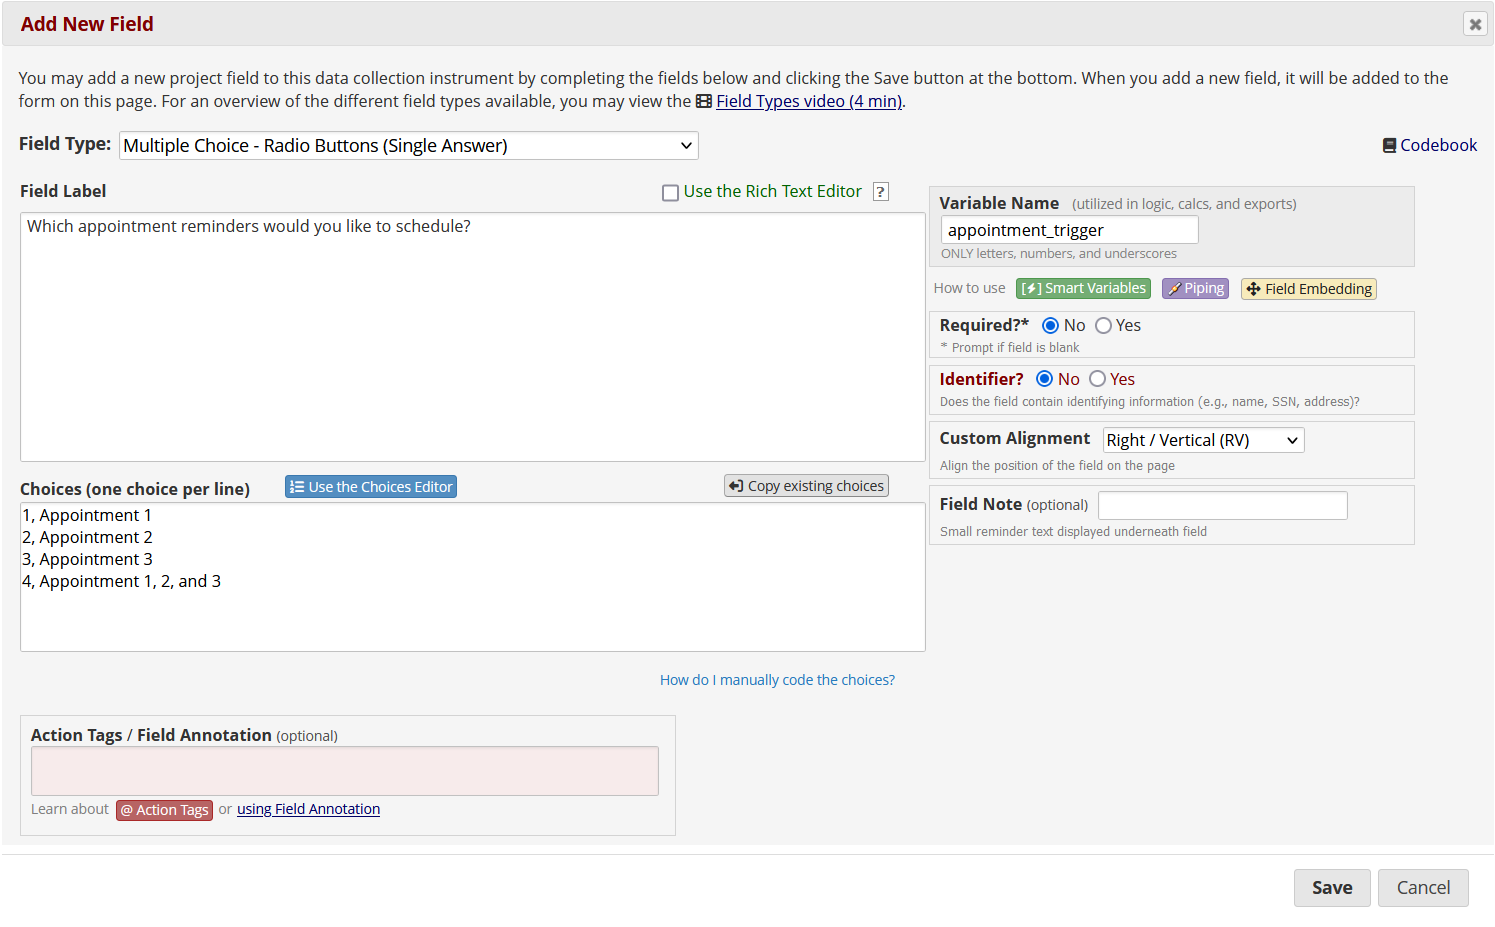This screenshot has height=927, width=1495.
Task: Open Field Embedding help
Action: [1309, 289]
